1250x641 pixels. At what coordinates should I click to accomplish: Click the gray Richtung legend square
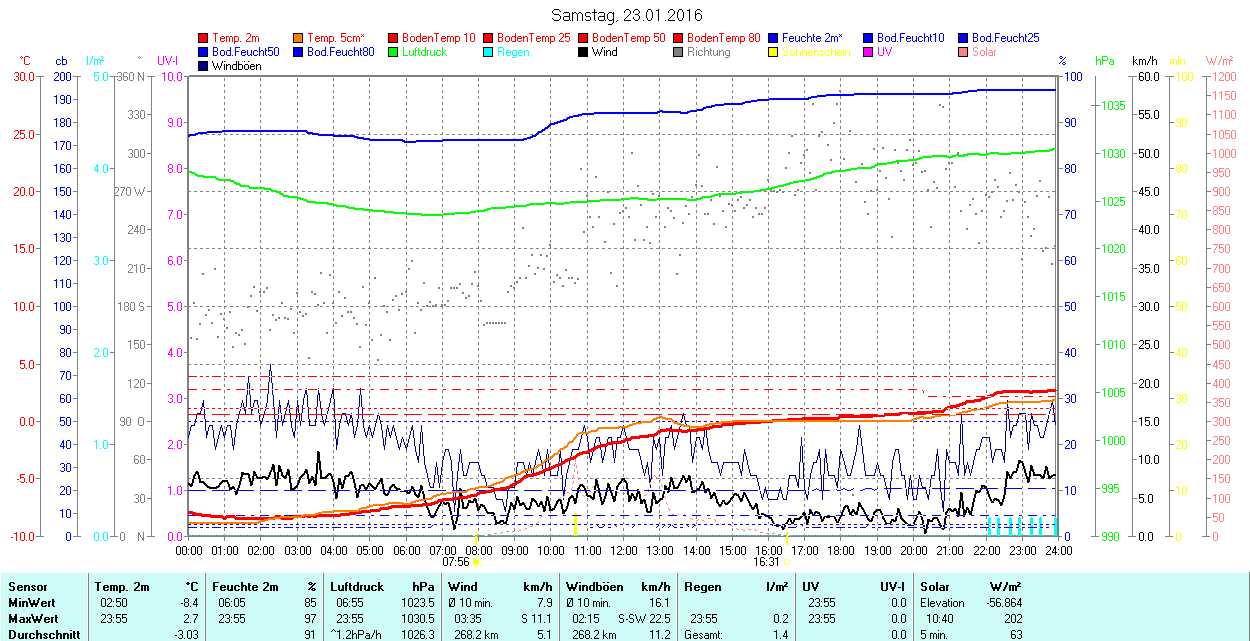click(x=678, y=52)
